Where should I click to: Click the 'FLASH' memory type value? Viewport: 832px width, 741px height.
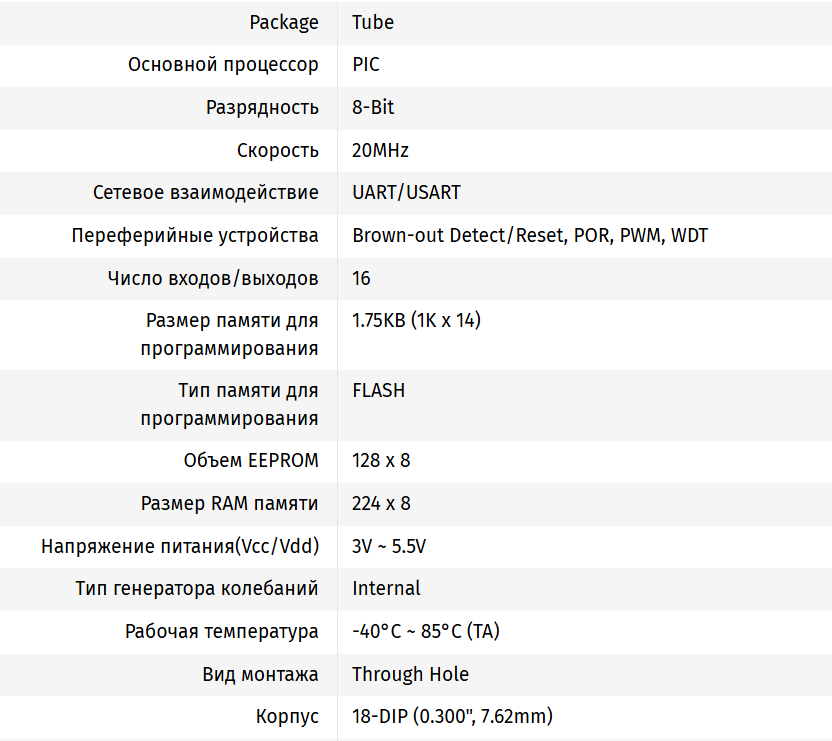coord(378,391)
